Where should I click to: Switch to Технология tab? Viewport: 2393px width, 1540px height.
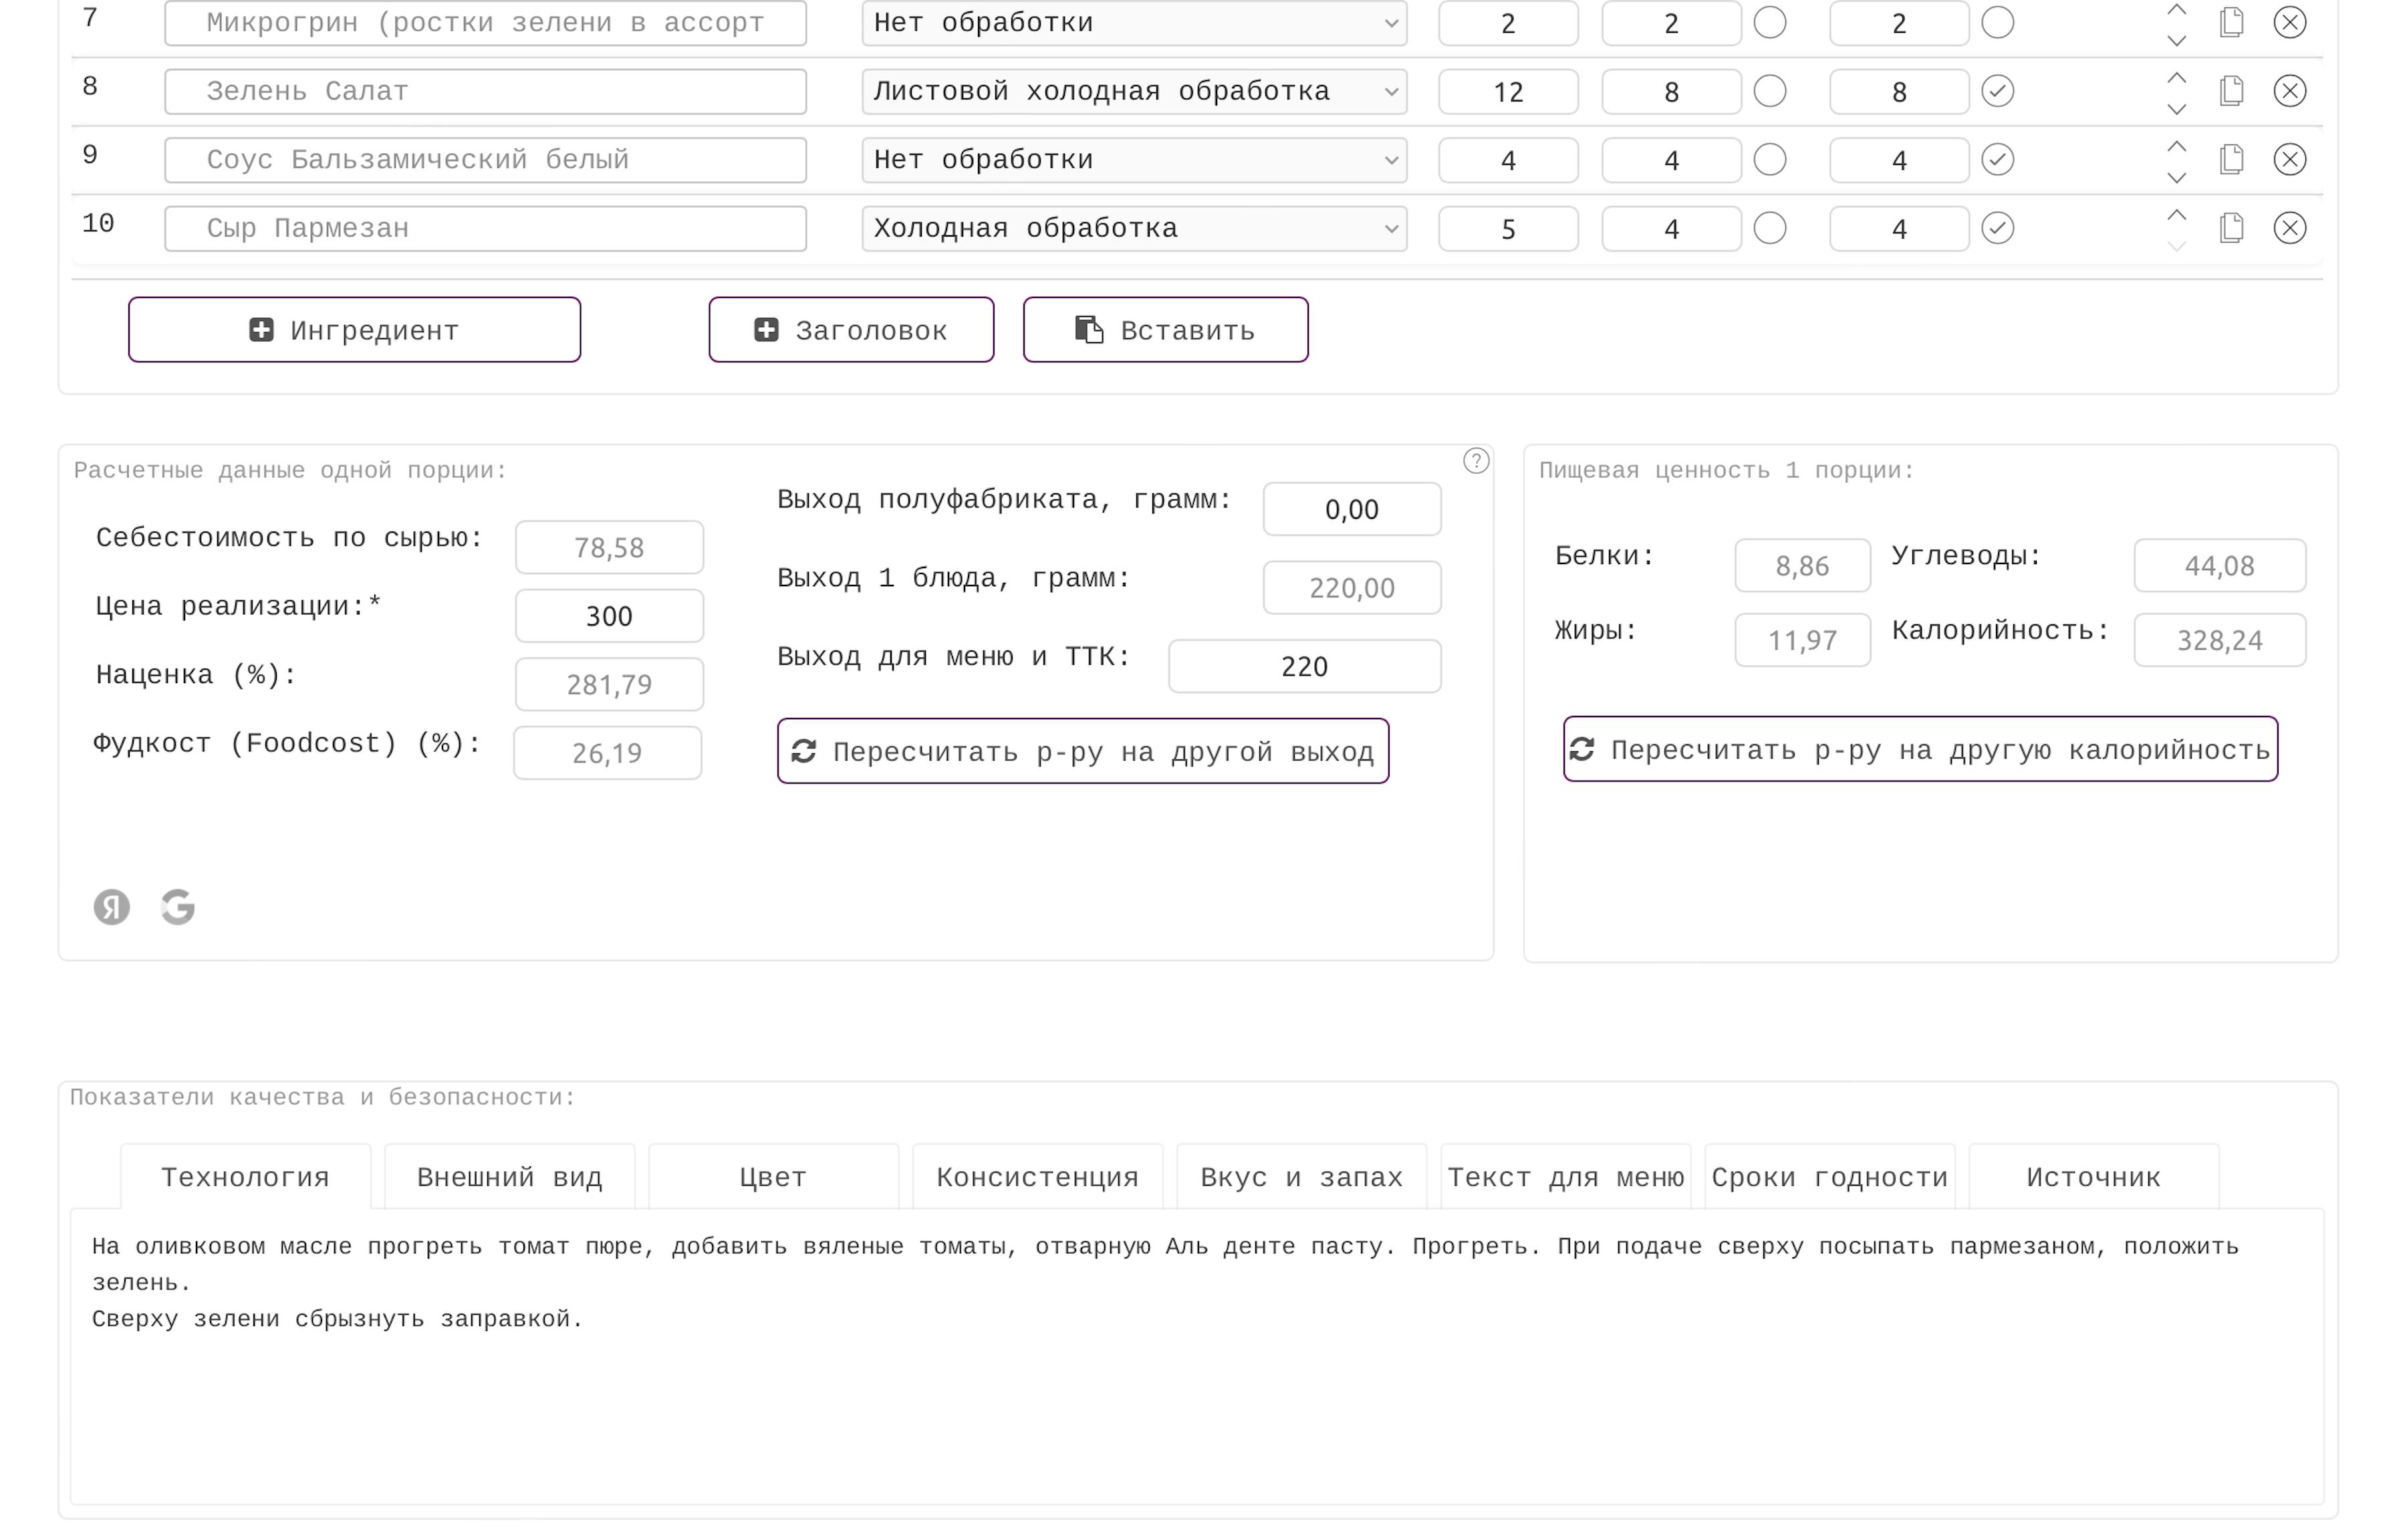pyautogui.click(x=245, y=1177)
